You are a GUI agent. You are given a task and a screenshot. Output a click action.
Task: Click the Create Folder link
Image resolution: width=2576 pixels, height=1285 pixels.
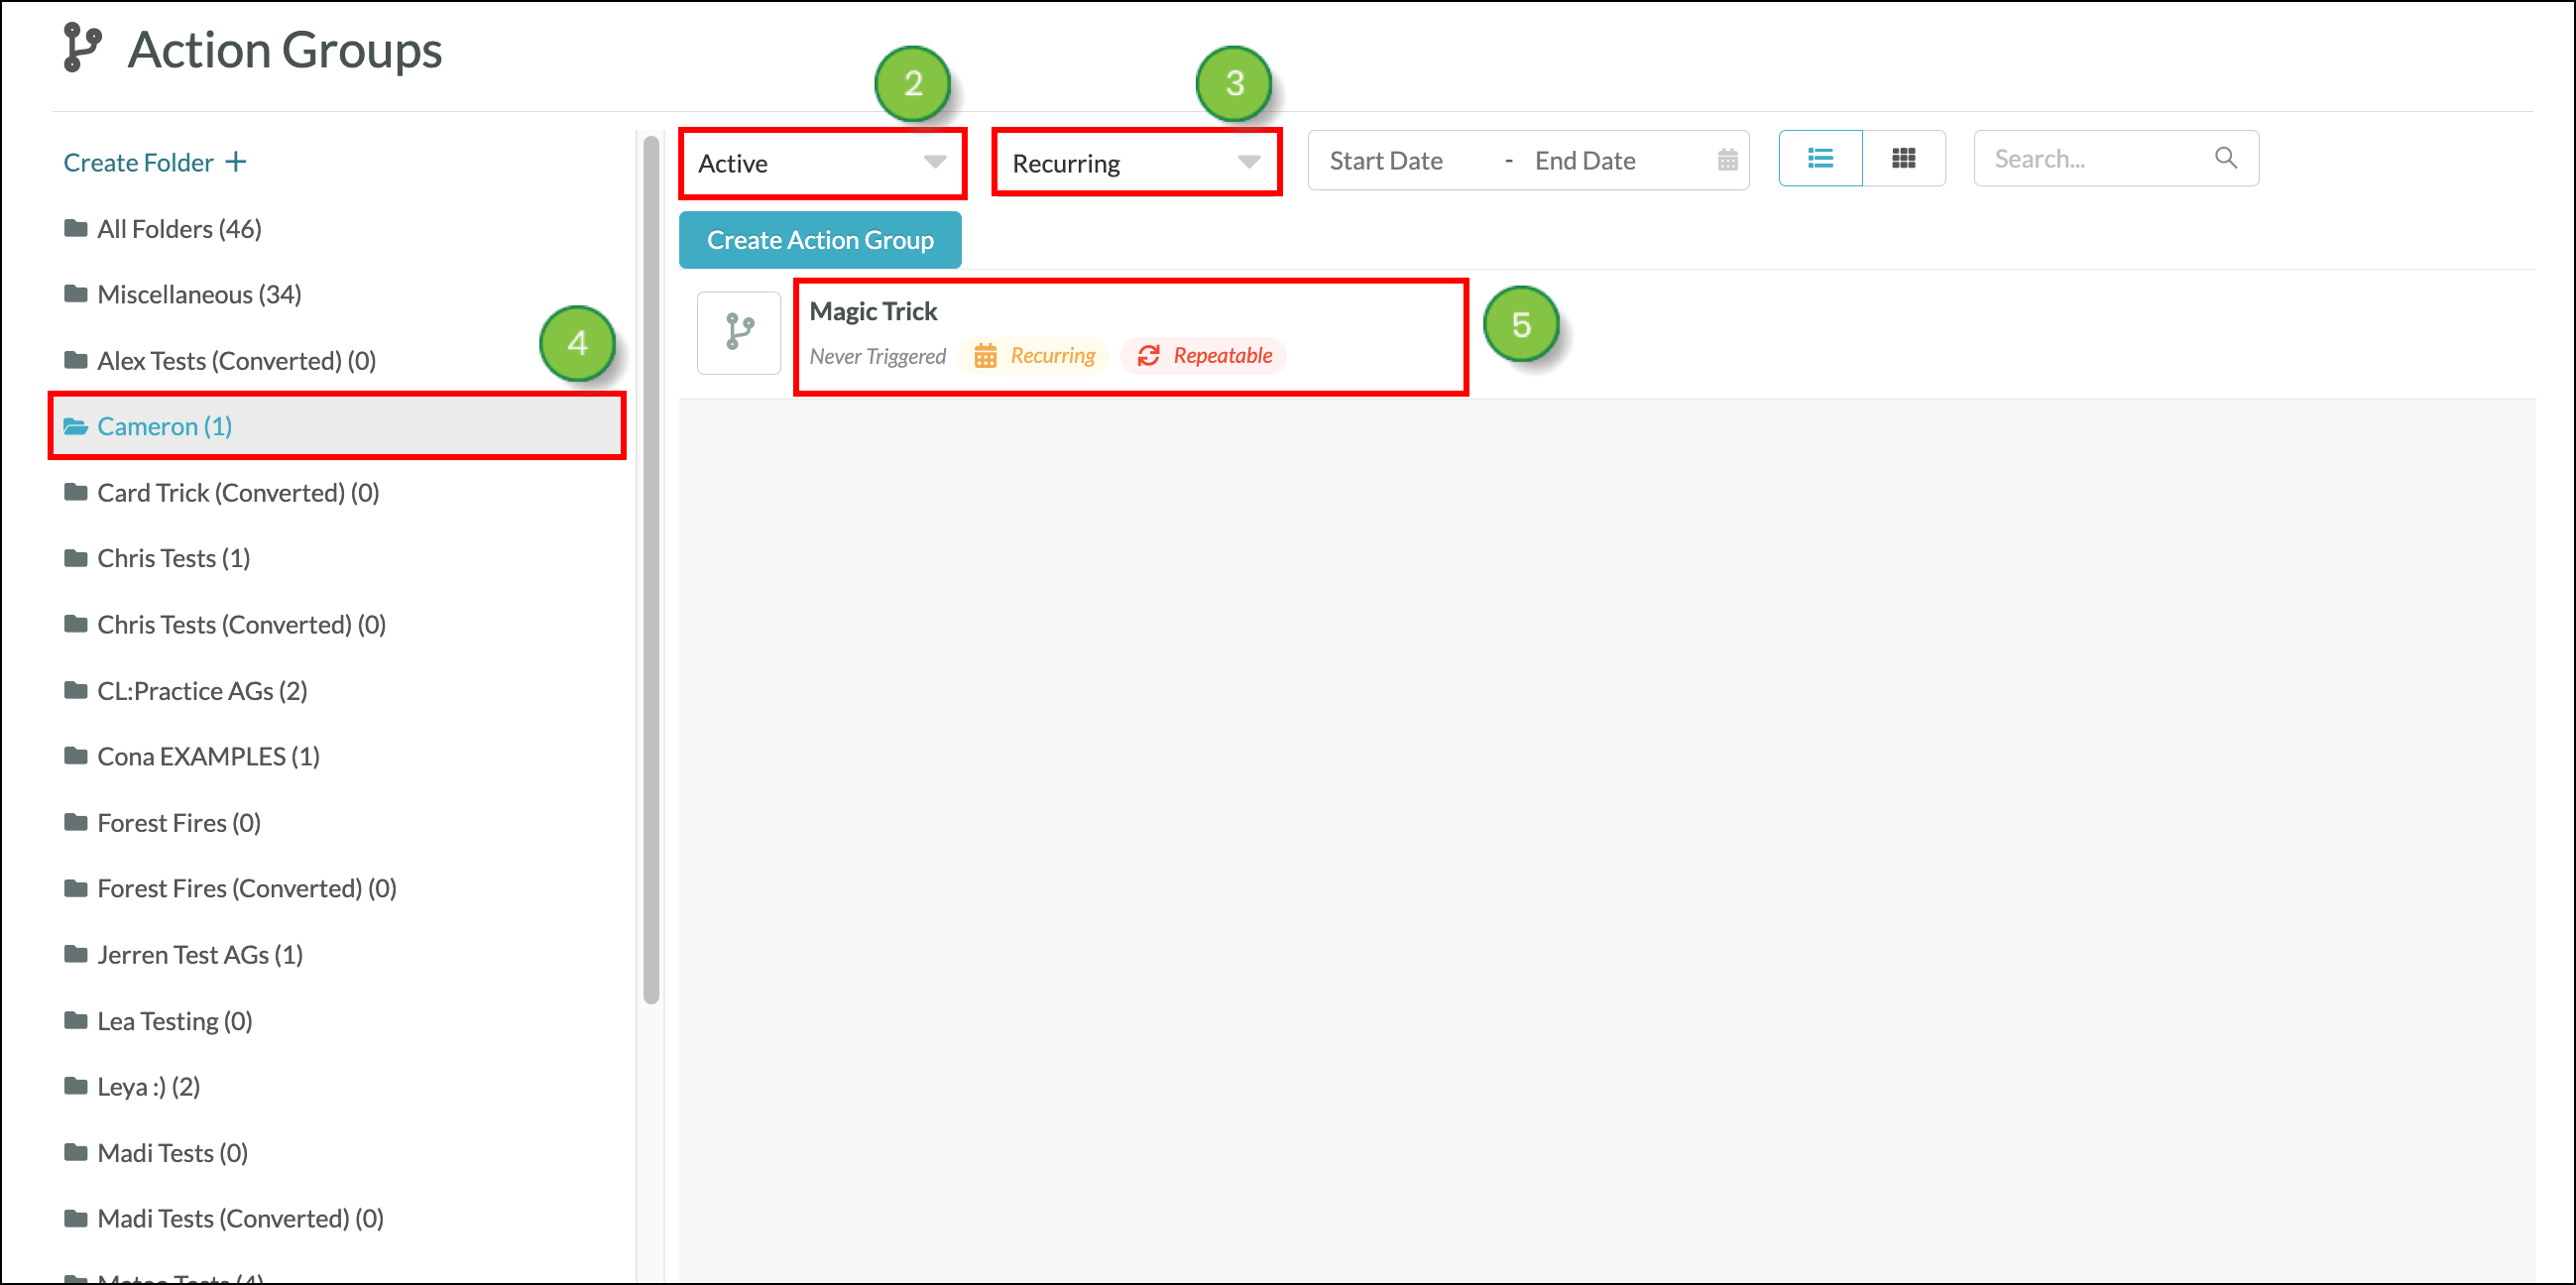pos(154,162)
